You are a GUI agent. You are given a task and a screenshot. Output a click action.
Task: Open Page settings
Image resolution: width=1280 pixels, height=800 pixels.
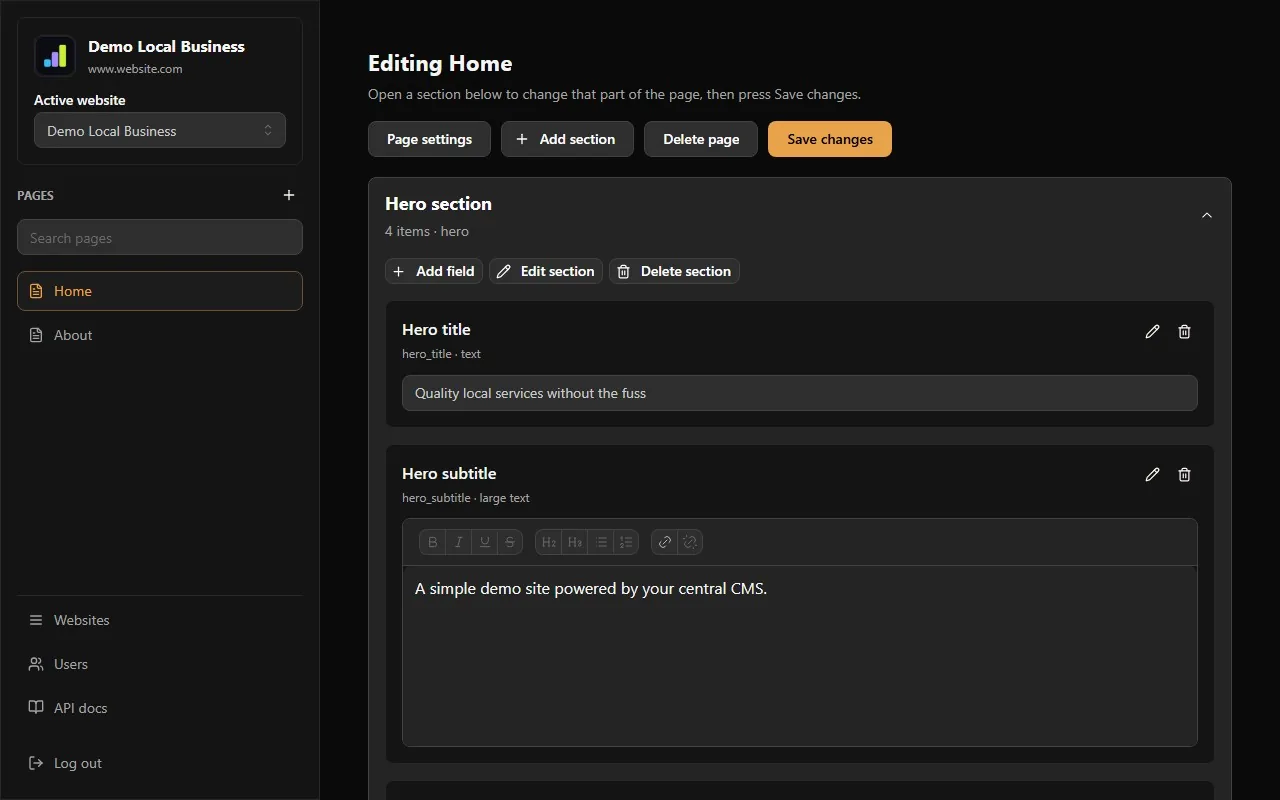(429, 139)
